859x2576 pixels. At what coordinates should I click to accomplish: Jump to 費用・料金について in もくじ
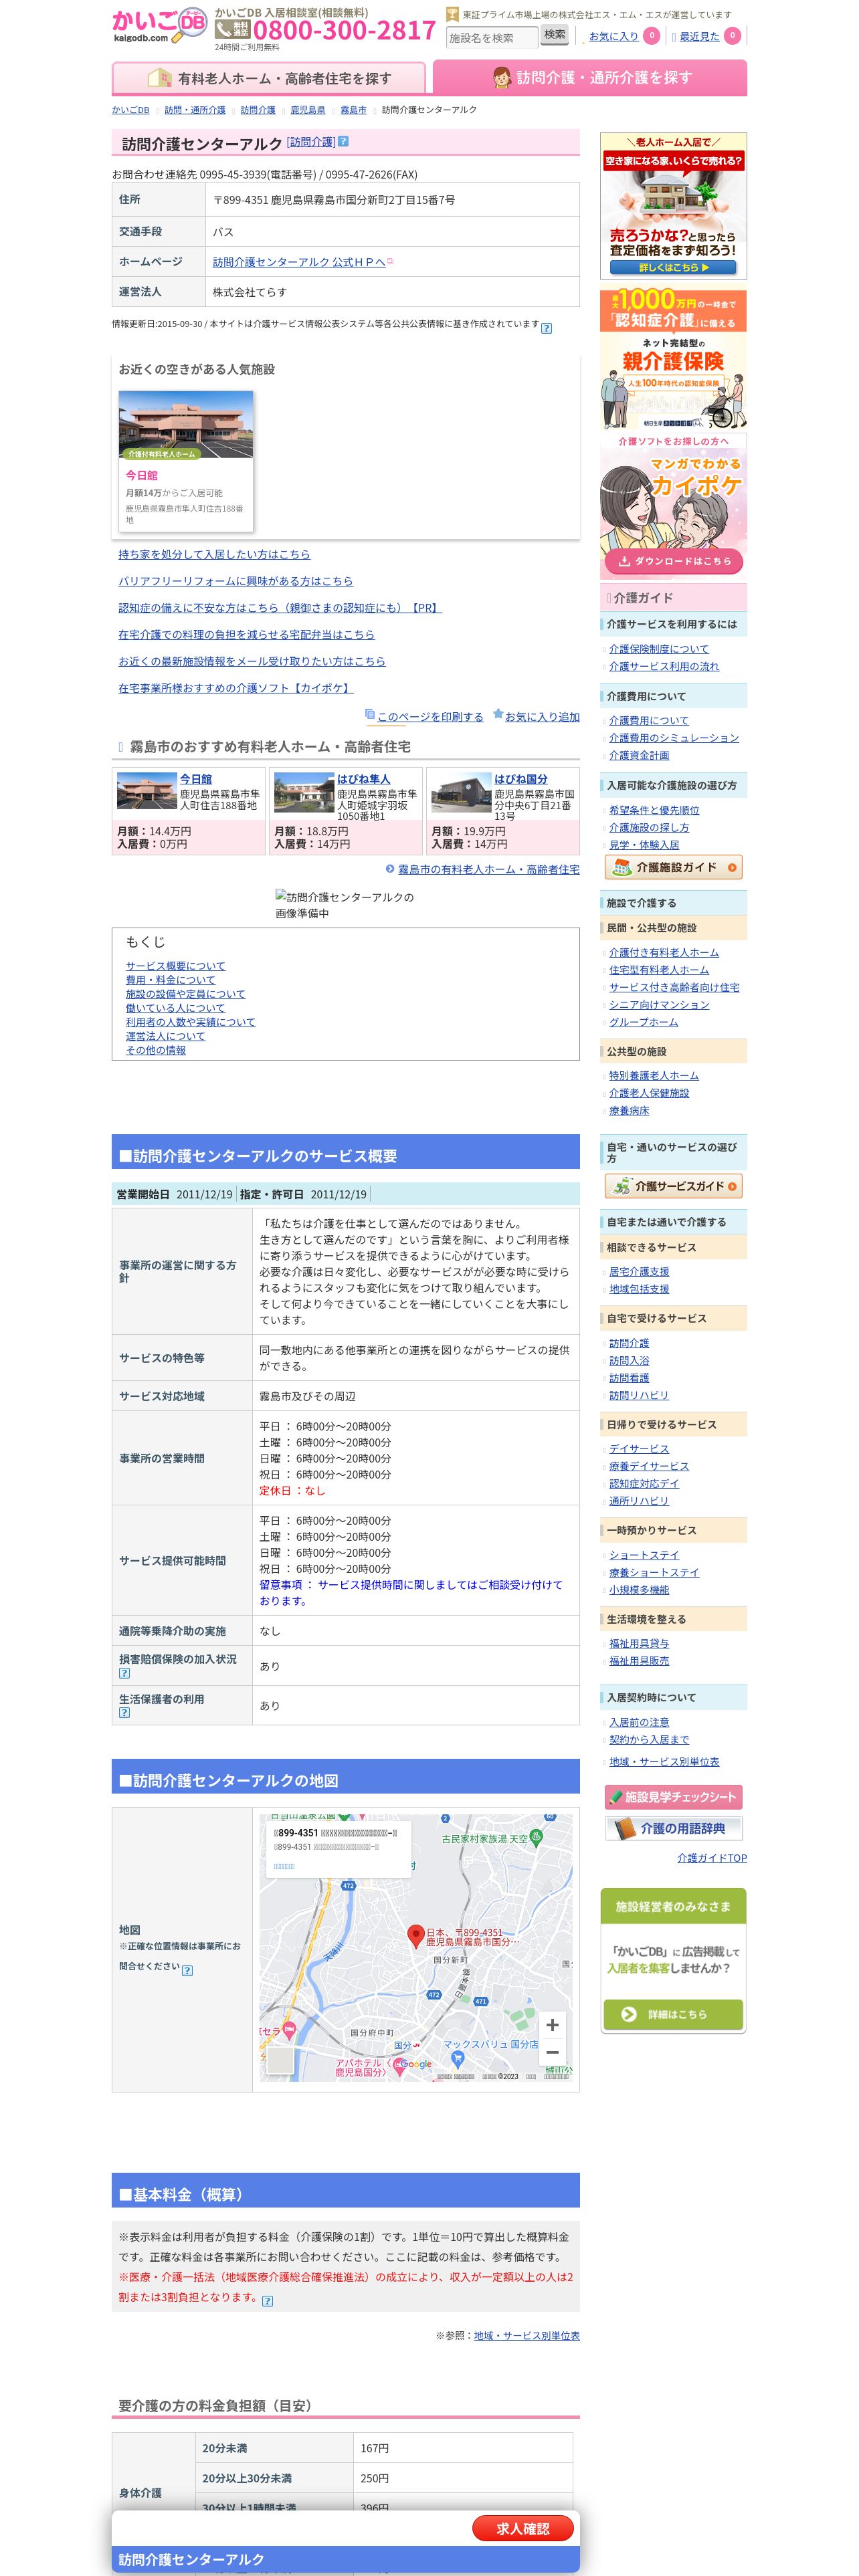click(170, 980)
